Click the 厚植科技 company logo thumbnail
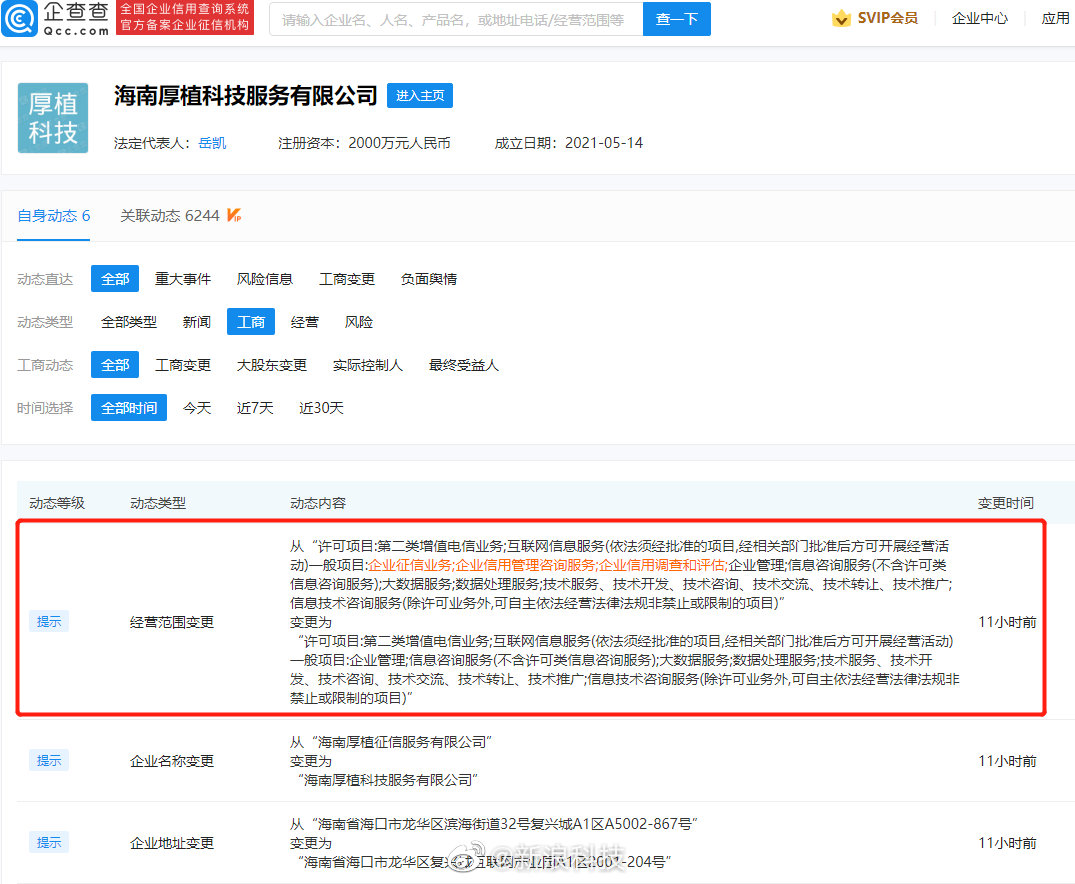Image resolution: width=1075 pixels, height=884 pixels. pyautogui.click(x=53, y=118)
